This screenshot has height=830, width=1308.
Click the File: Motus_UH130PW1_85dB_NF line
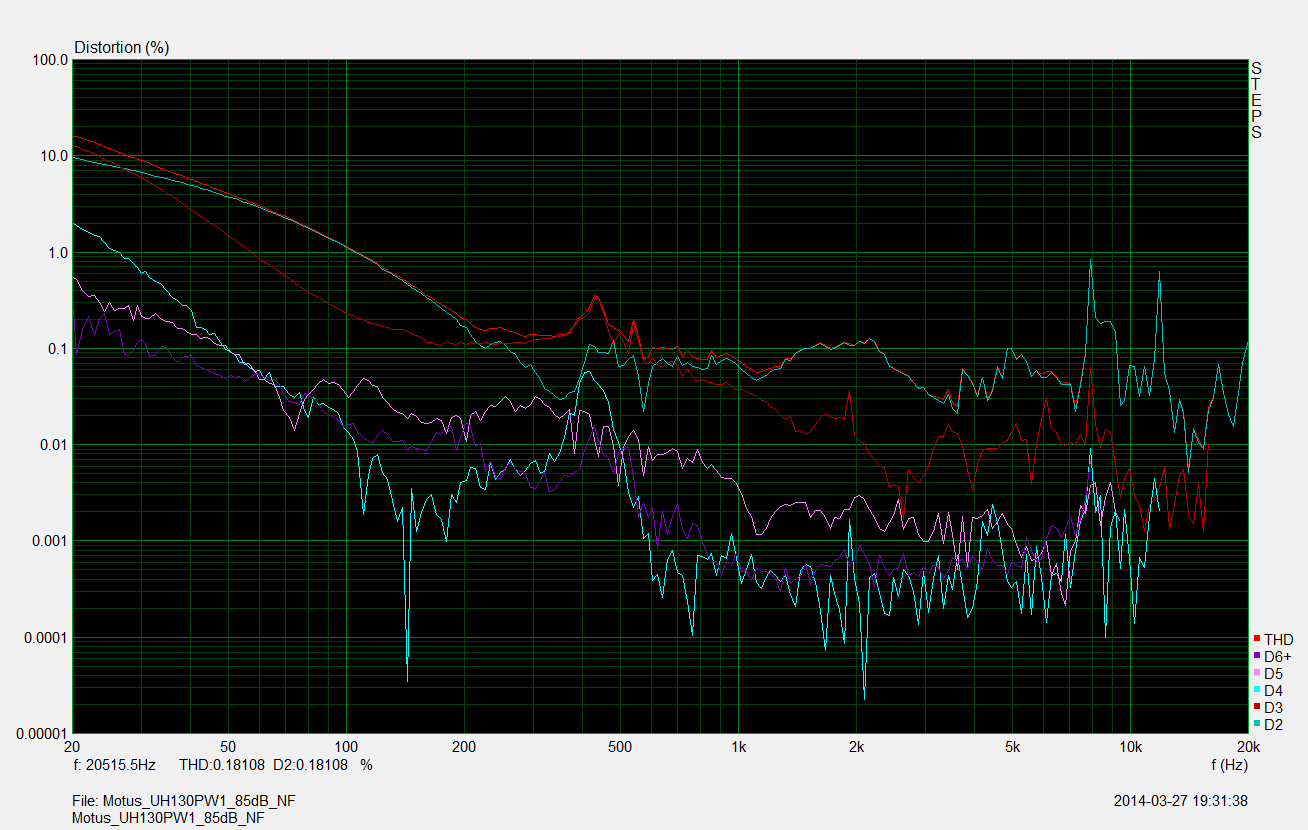(x=183, y=802)
